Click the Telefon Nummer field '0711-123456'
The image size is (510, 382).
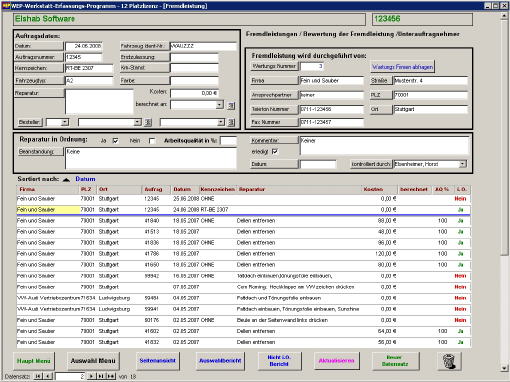tap(332, 109)
